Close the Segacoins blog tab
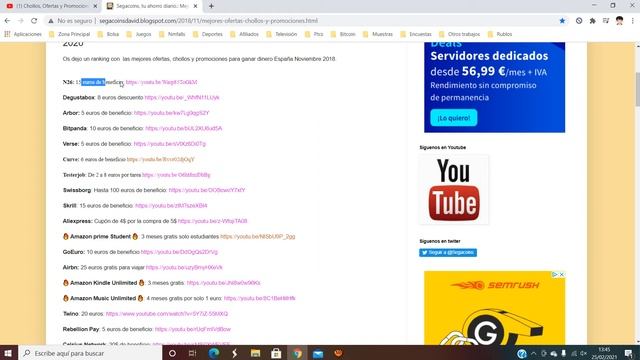Image resolution: width=640 pixels, height=360 pixels. (x=195, y=6)
